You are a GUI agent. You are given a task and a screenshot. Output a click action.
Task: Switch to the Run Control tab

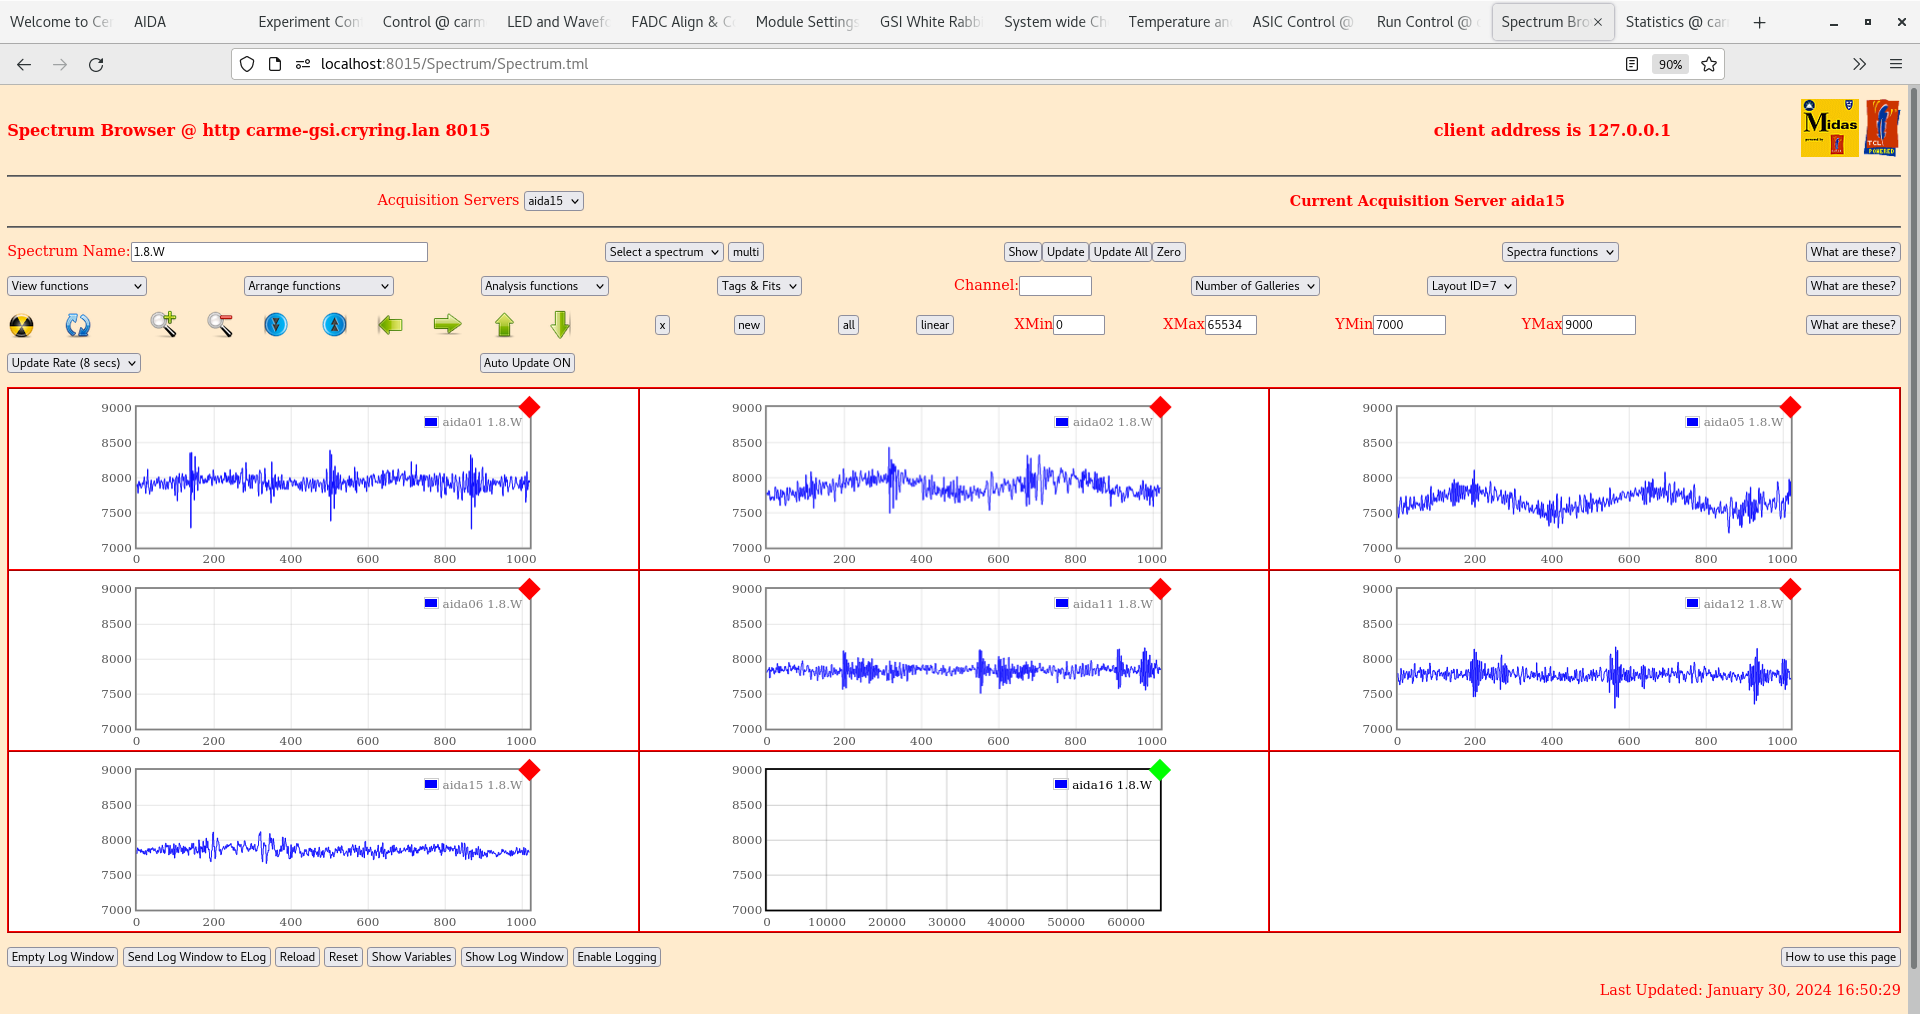(1422, 22)
